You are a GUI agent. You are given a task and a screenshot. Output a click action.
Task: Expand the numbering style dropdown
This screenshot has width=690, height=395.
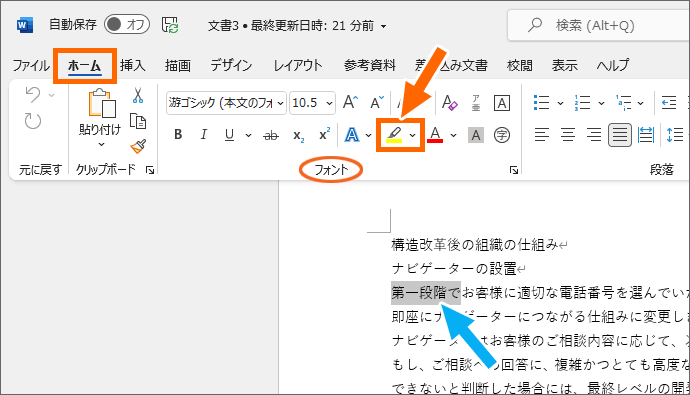click(601, 104)
